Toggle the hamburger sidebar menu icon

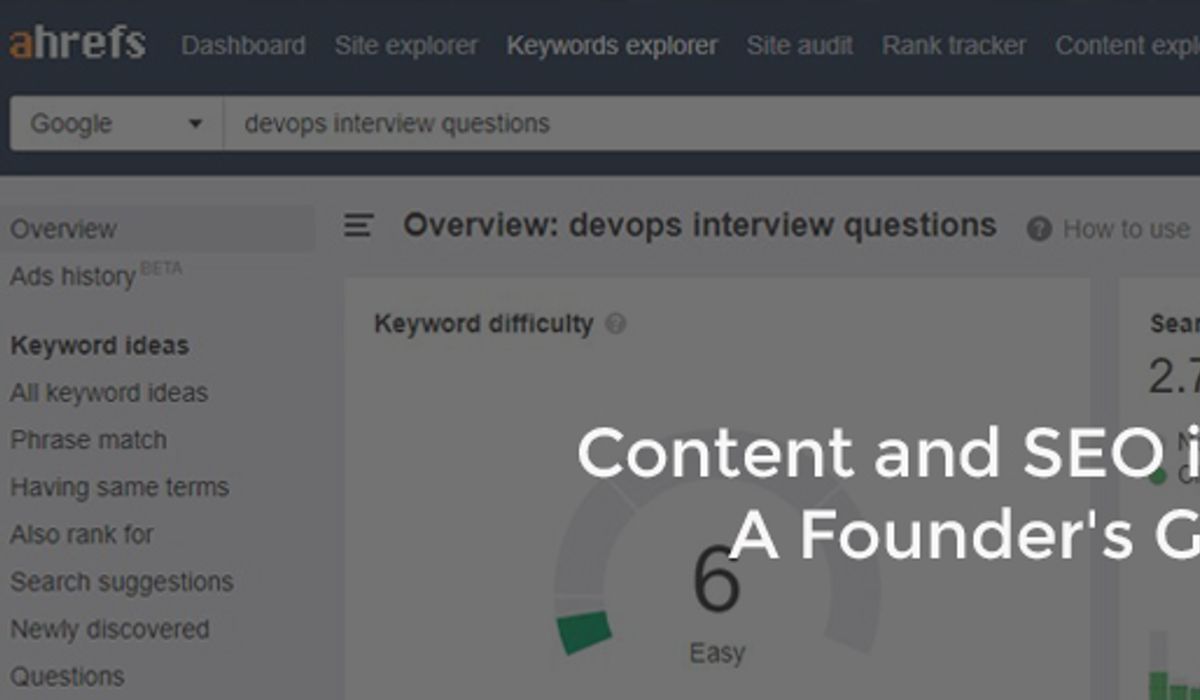coord(359,226)
